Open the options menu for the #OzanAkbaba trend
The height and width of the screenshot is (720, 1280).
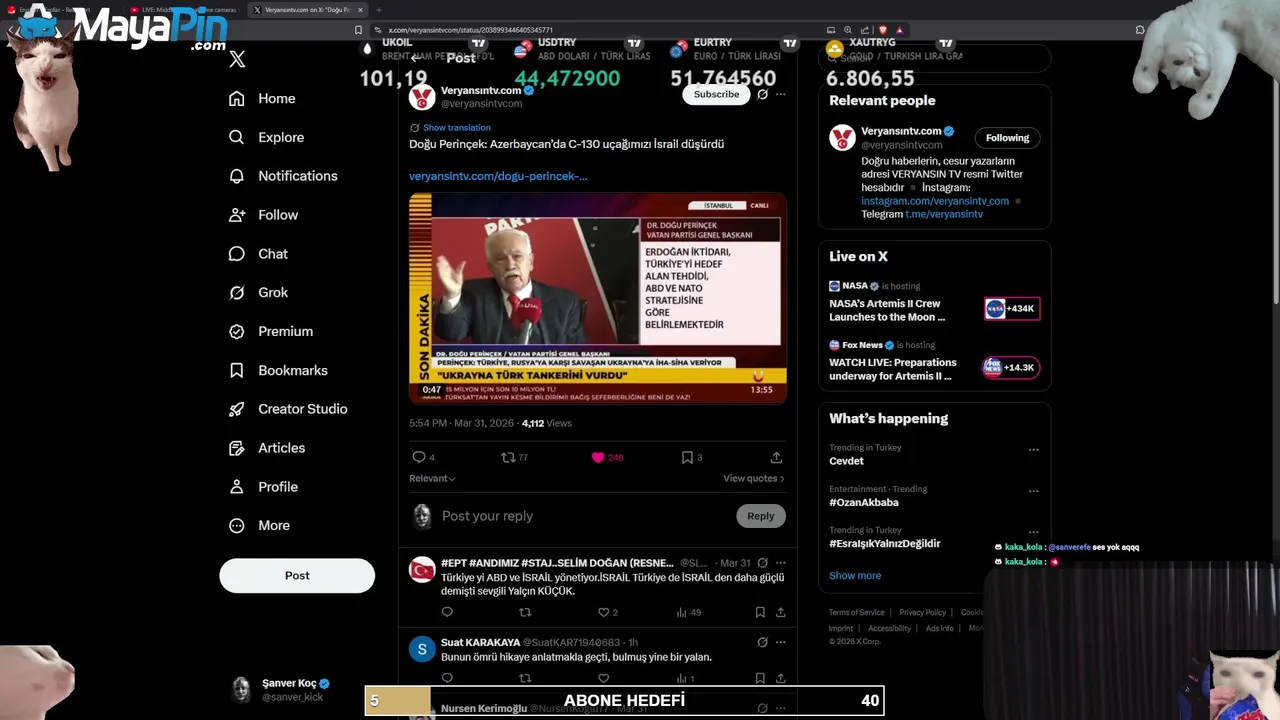pos(1033,491)
